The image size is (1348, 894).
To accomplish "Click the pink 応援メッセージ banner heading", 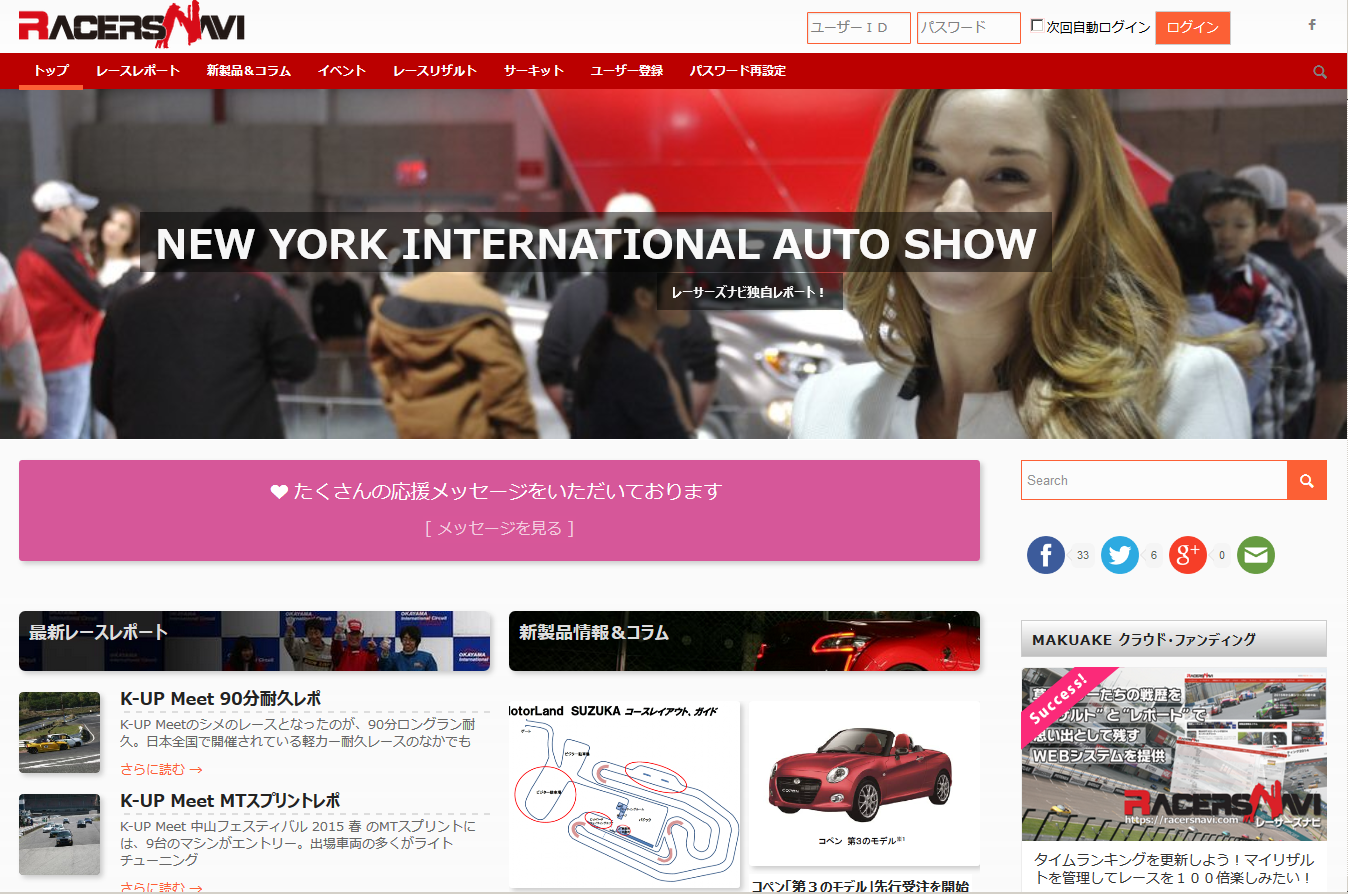I will point(497,491).
